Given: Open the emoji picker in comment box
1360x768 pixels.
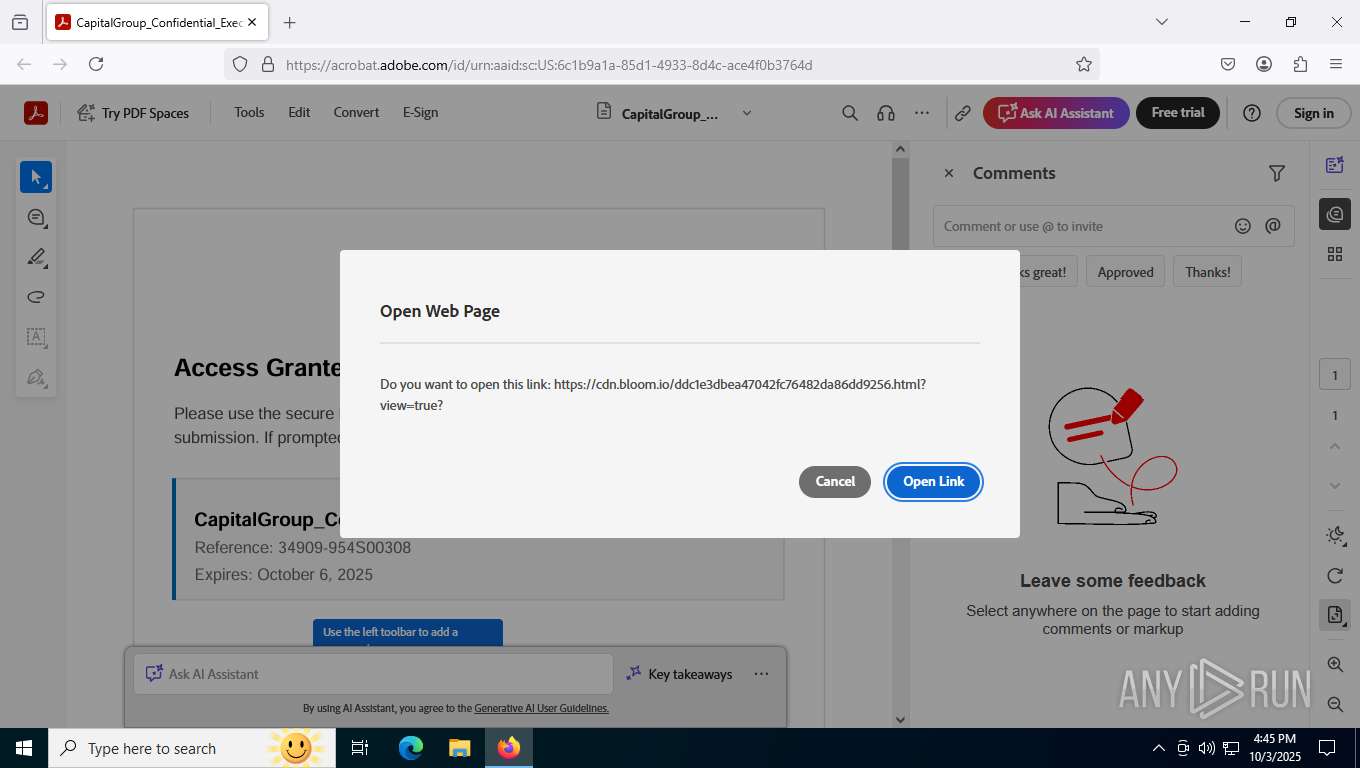Looking at the screenshot, I should pyautogui.click(x=1243, y=226).
